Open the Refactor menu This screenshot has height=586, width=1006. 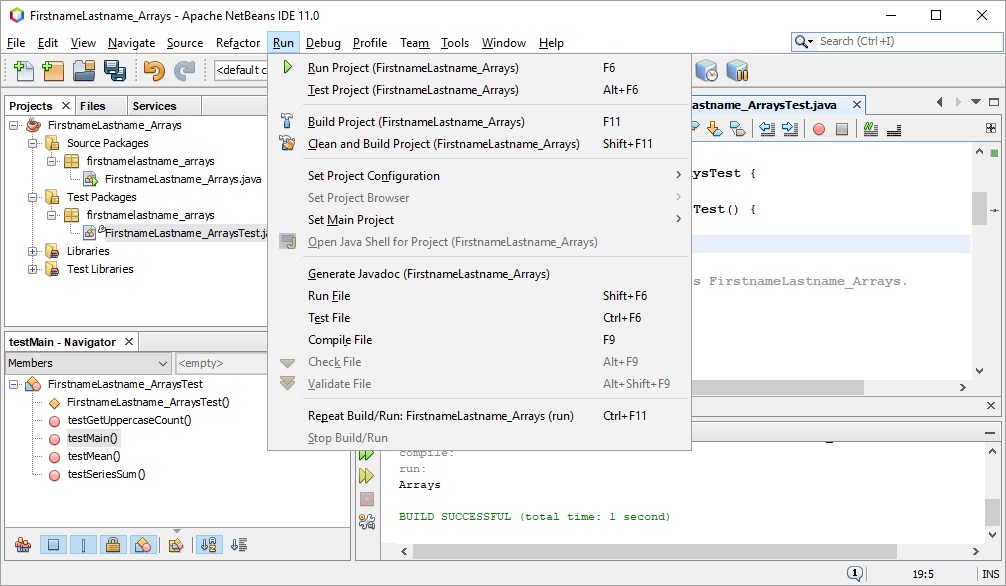[237, 42]
